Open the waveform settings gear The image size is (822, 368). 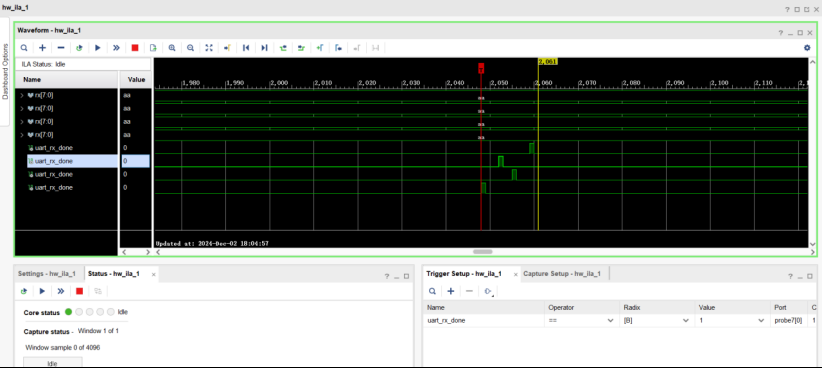pos(807,48)
